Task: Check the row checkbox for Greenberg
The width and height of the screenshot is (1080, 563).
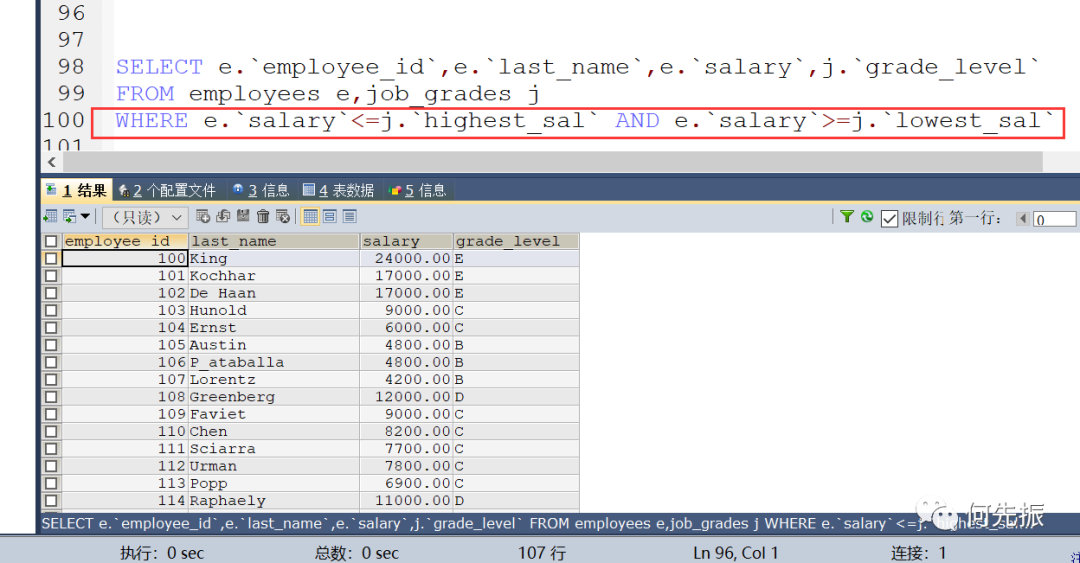Action: (x=51, y=397)
